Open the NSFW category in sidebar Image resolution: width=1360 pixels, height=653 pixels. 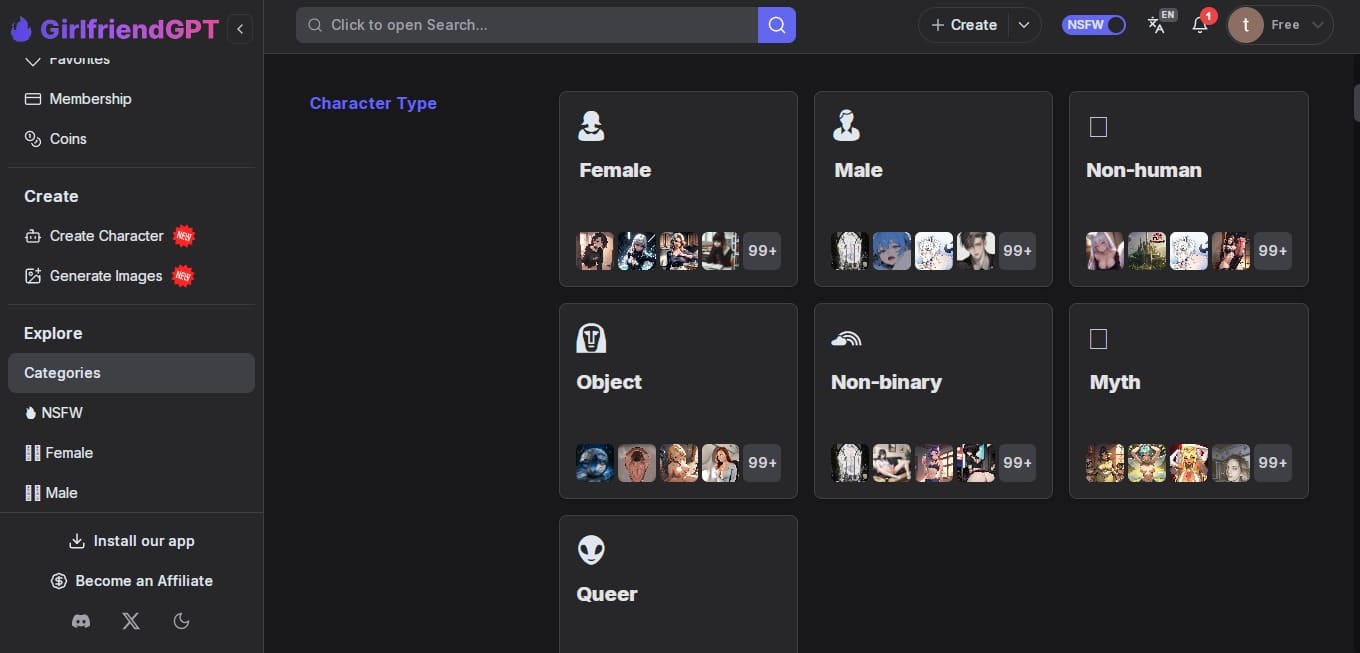(x=131, y=413)
